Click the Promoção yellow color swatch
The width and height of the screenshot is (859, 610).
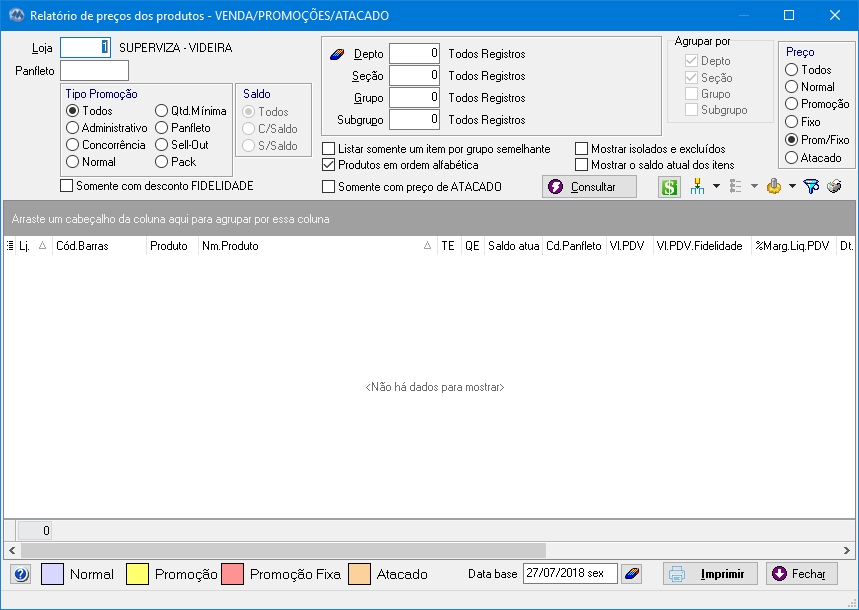coord(137,574)
